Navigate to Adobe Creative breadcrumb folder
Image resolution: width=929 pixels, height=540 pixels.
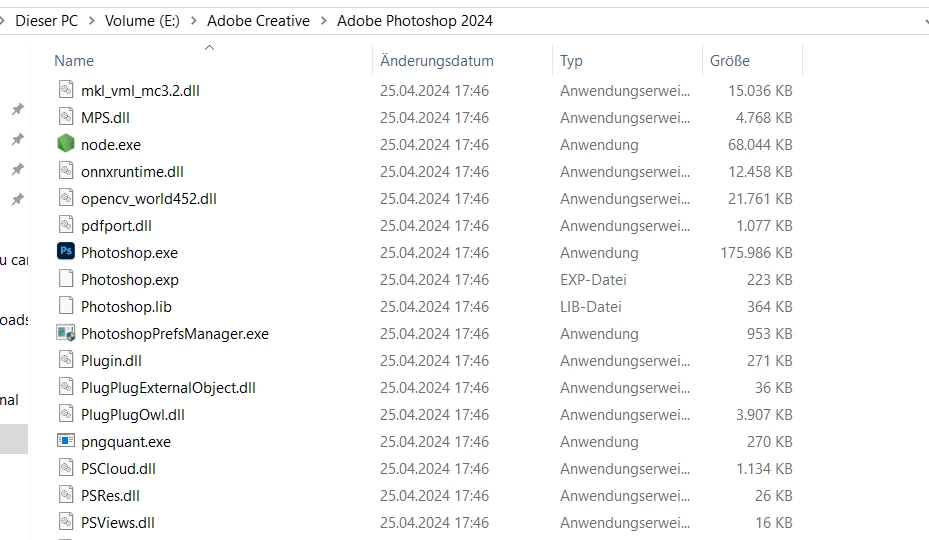coord(258,21)
